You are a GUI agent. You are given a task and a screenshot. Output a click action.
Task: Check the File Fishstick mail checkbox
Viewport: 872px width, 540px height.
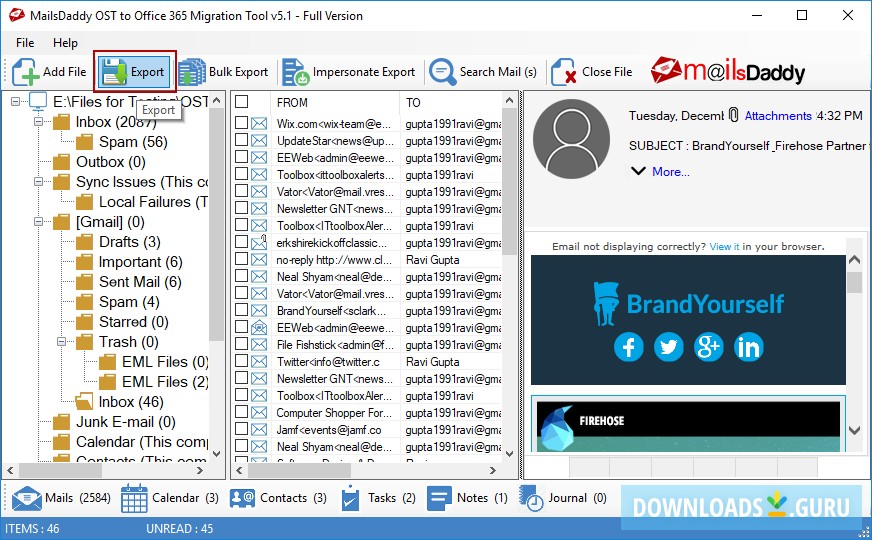tap(241, 344)
